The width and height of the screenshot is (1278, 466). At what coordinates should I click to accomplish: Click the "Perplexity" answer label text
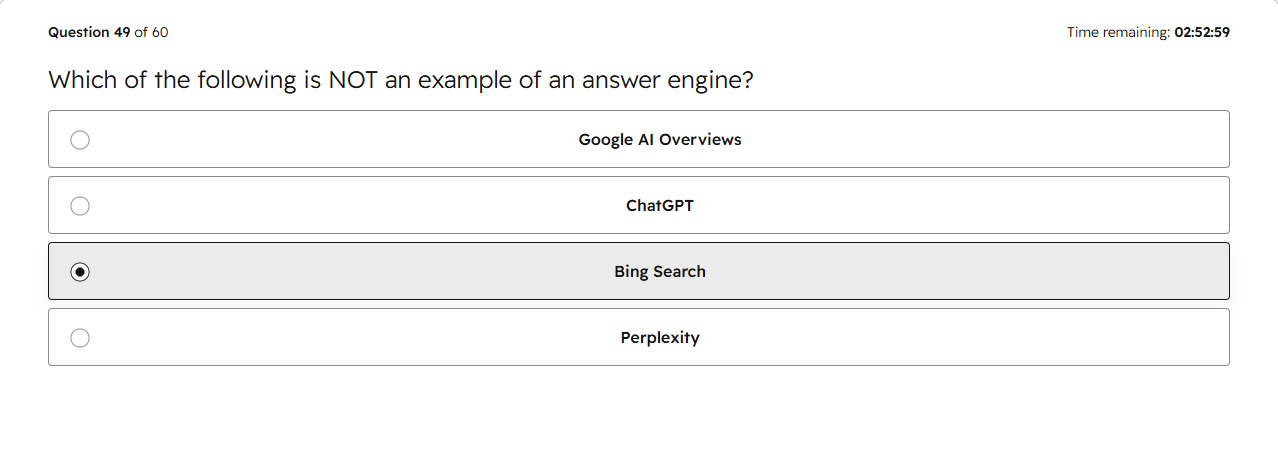pos(660,338)
